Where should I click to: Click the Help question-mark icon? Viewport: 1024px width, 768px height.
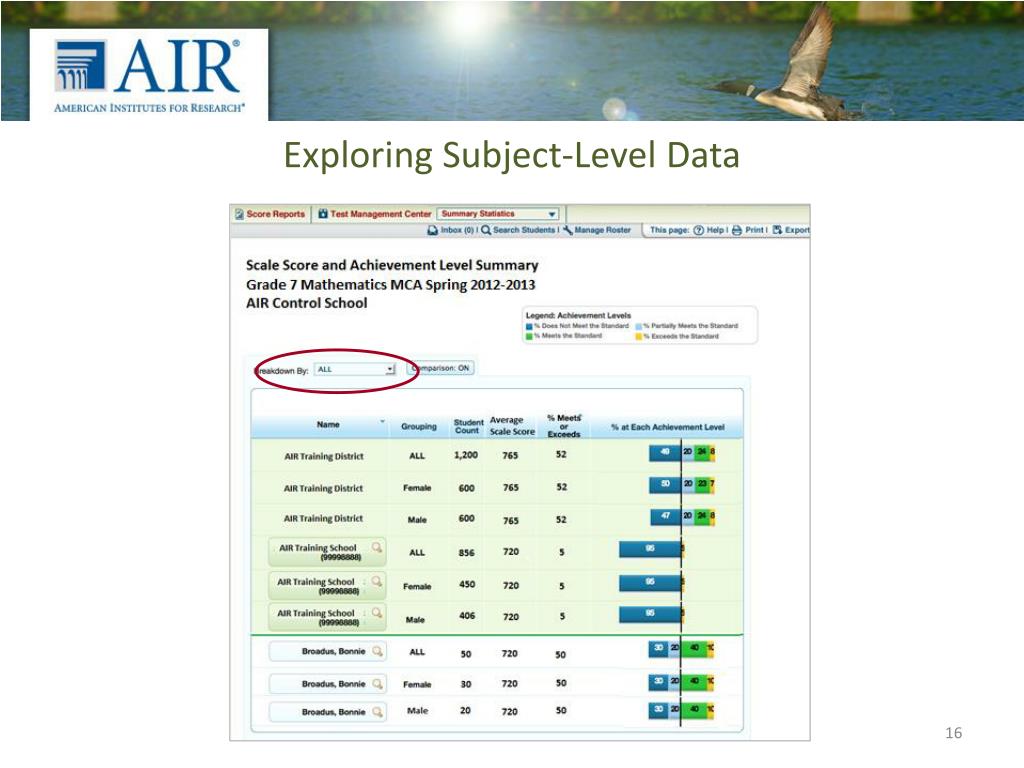699,230
